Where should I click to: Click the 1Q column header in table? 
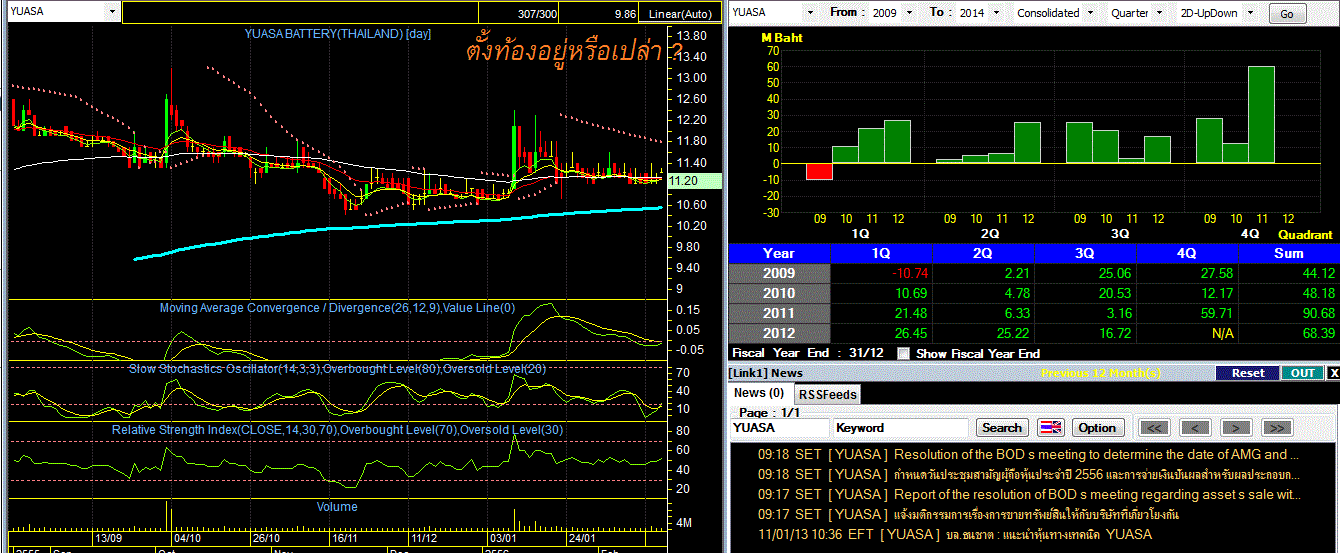pyautogui.click(x=881, y=253)
